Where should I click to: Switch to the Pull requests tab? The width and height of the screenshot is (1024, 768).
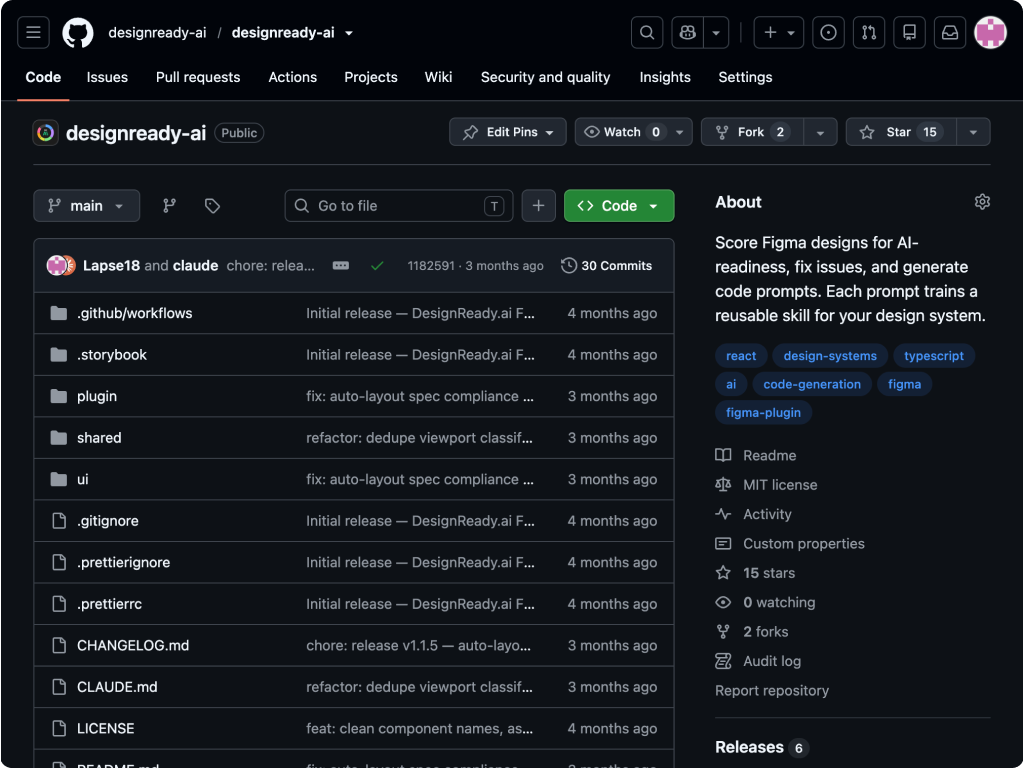click(x=198, y=77)
